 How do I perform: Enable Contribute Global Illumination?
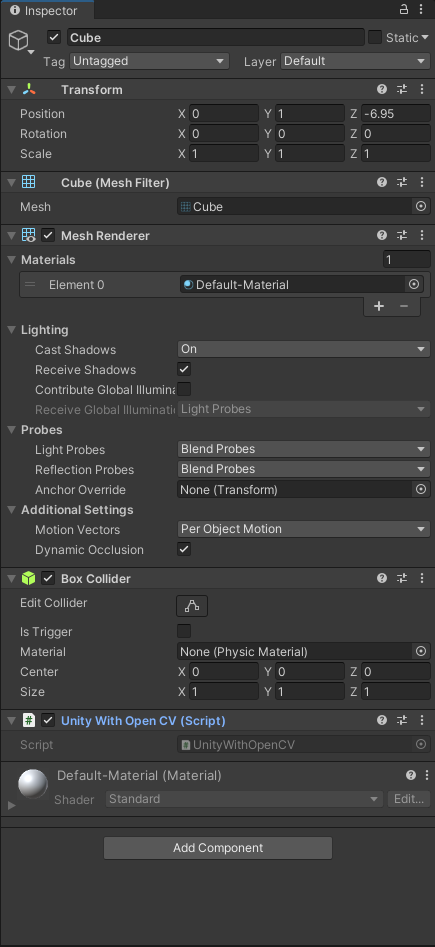click(x=184, y=389)
